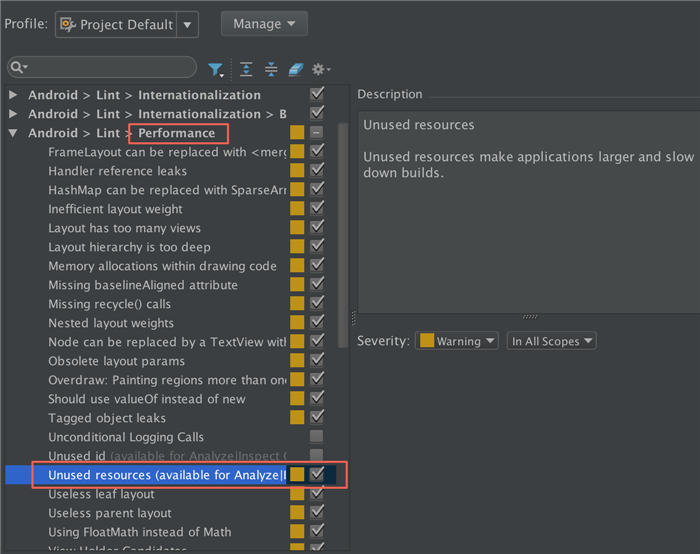The width and height of the screenshot is (700, 554).
Task: Click the search magnifier icon
Action: [x=18, y=68]
